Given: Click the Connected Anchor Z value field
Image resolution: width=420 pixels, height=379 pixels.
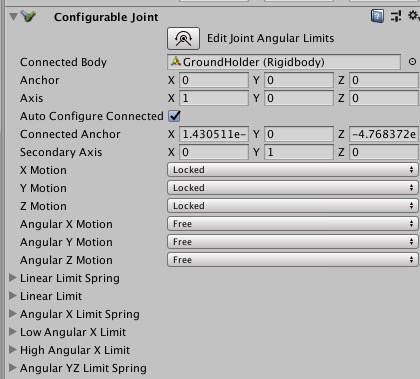Looking at the screenshot, I should point(384,134).
